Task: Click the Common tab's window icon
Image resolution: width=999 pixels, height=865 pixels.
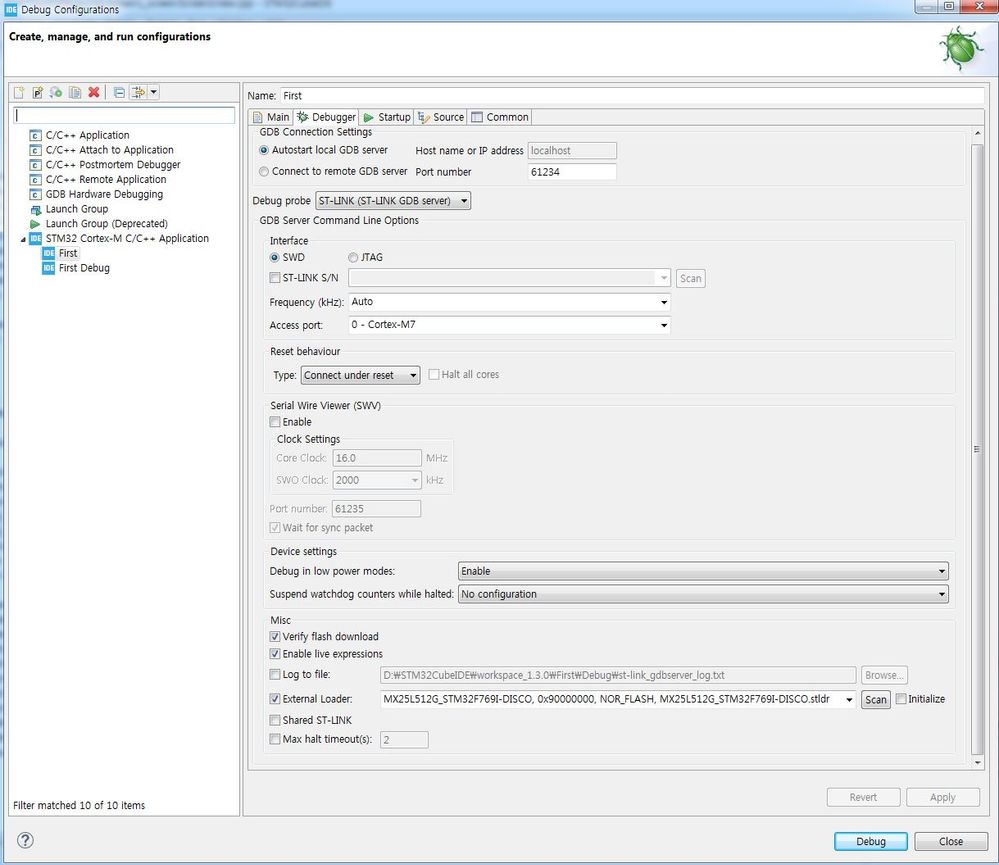Action: coord(477,117)
